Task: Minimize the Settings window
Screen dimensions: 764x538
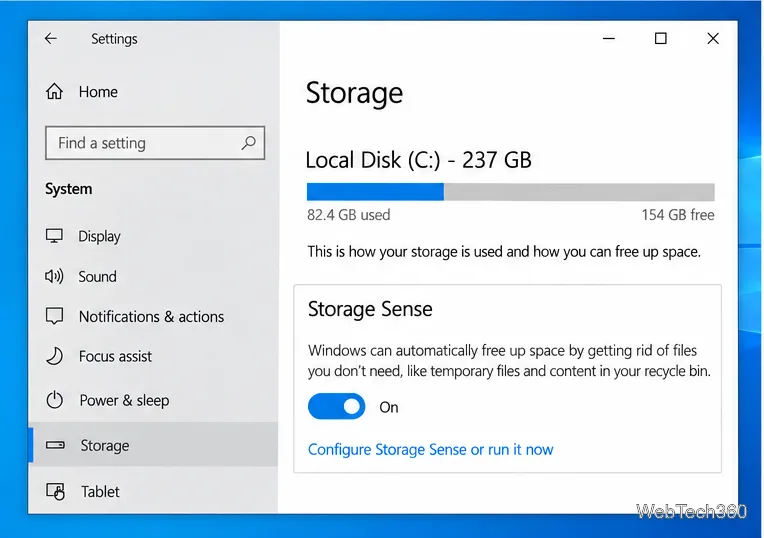Action: click(x=609, y=38)
